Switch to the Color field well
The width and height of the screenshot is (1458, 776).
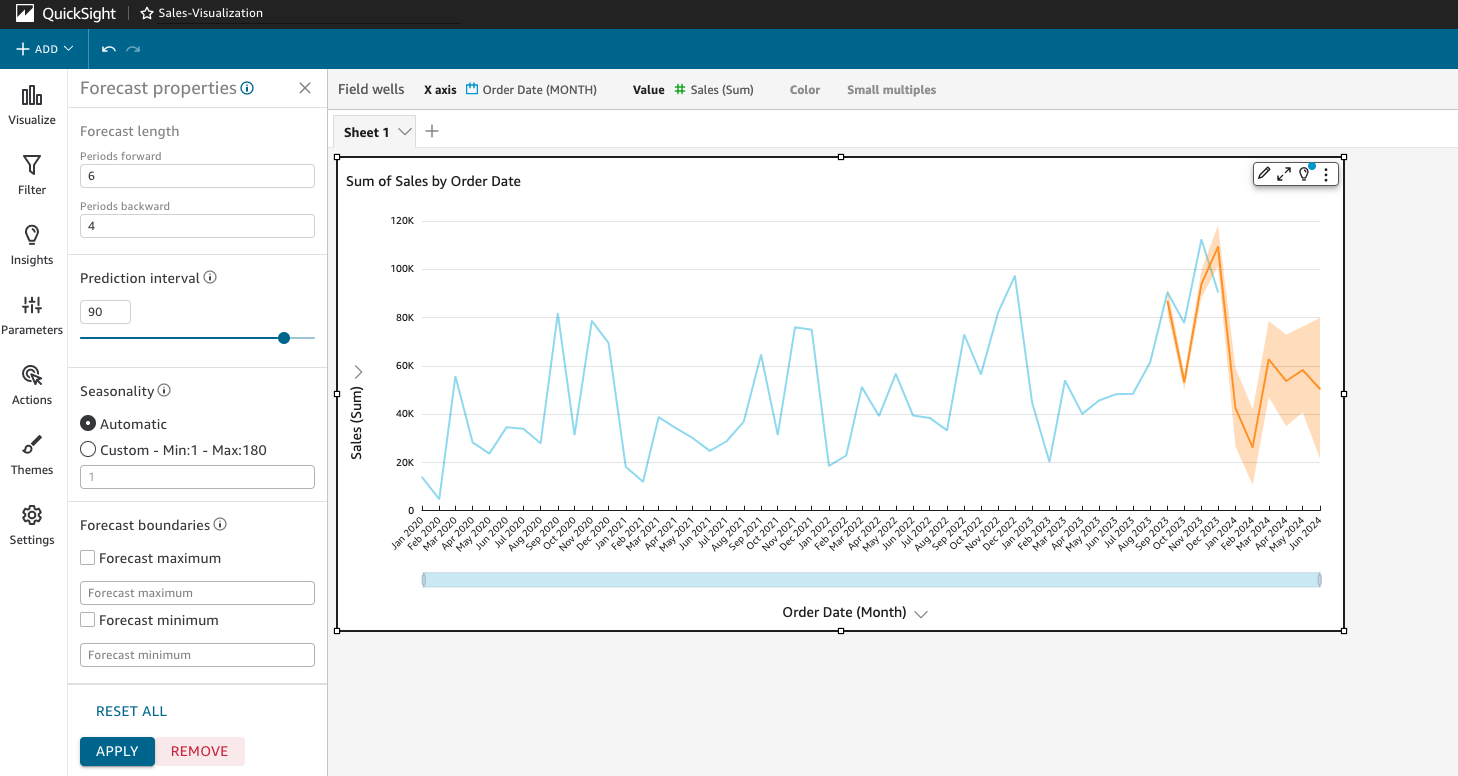[804, 89]
